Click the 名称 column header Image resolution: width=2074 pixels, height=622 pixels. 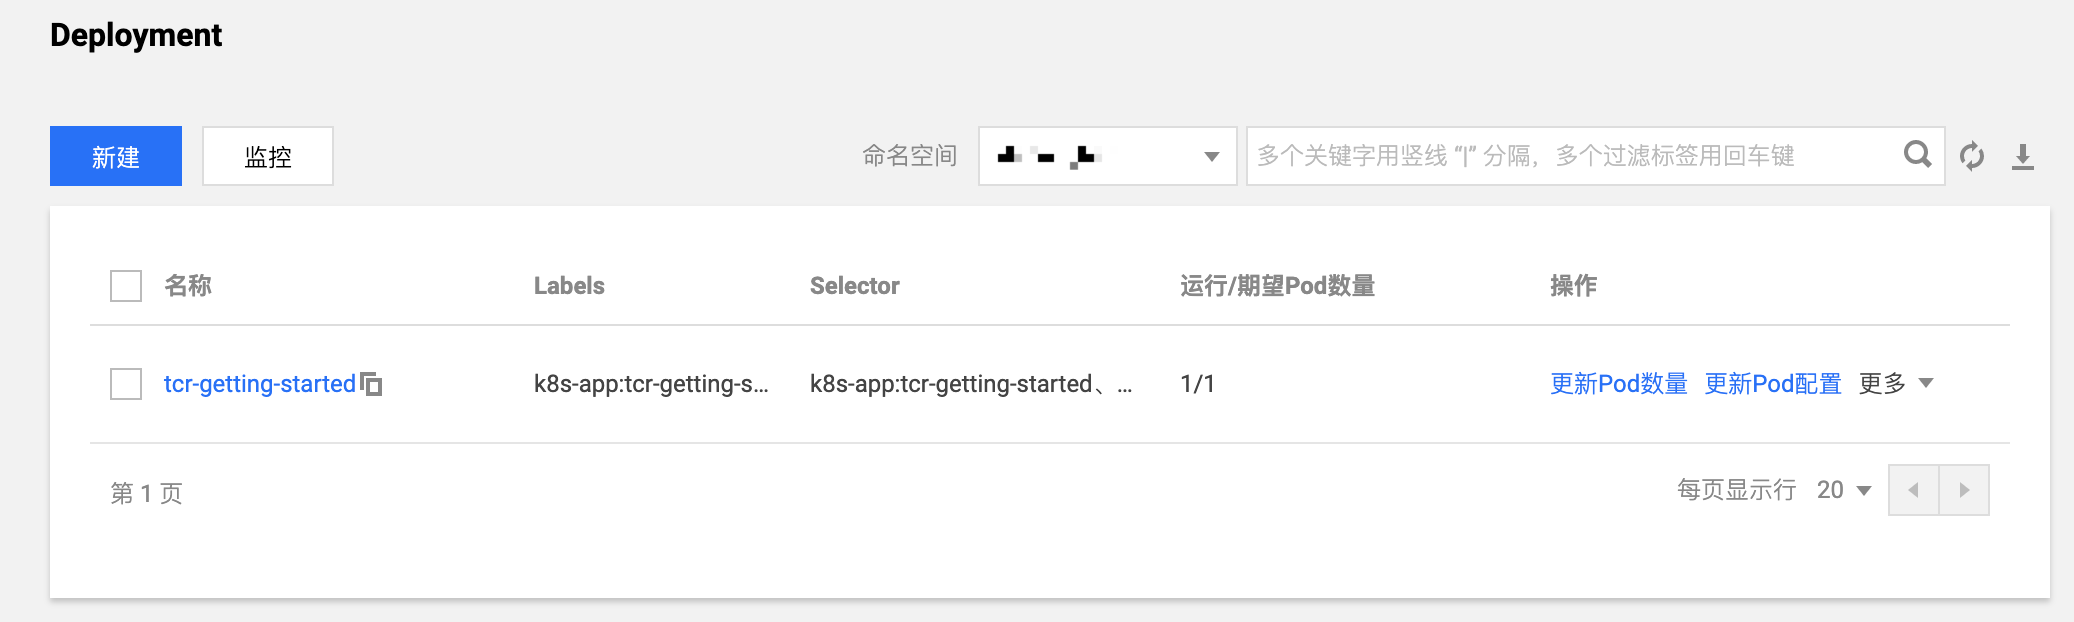click(188, 286)
